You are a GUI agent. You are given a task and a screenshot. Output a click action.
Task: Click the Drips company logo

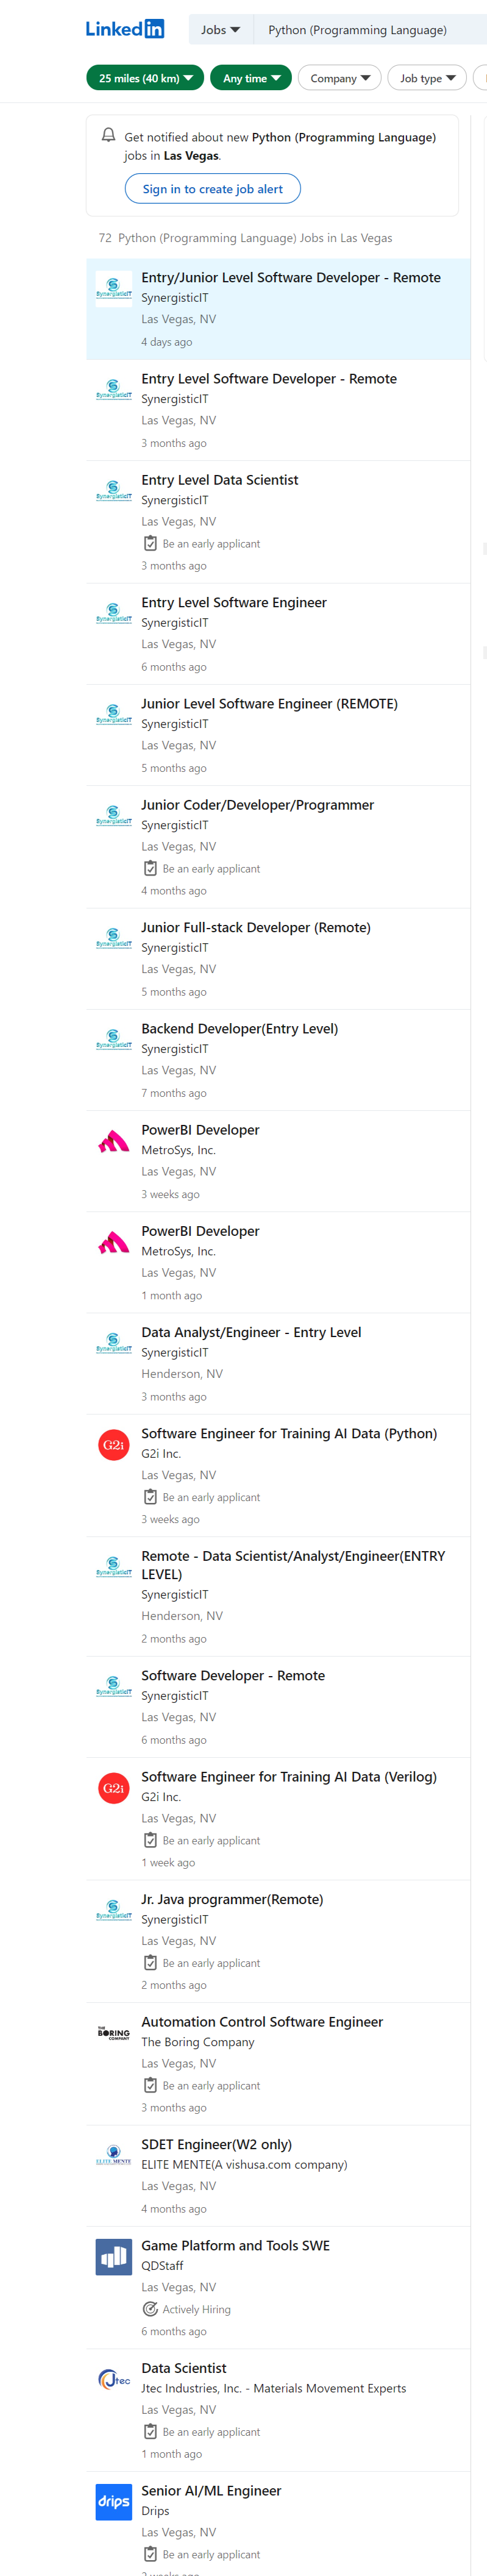coord(114,2502)
